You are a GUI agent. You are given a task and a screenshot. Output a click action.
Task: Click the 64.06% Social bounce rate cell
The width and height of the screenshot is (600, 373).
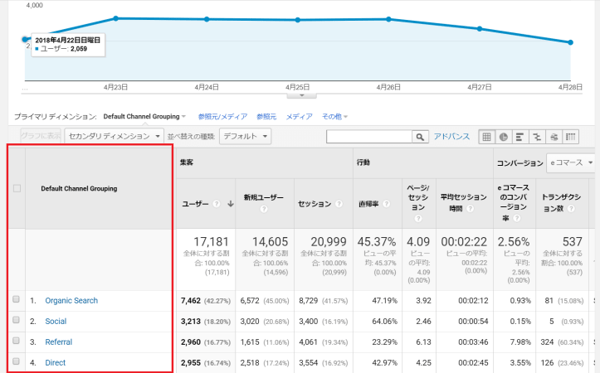pos(385,321)
